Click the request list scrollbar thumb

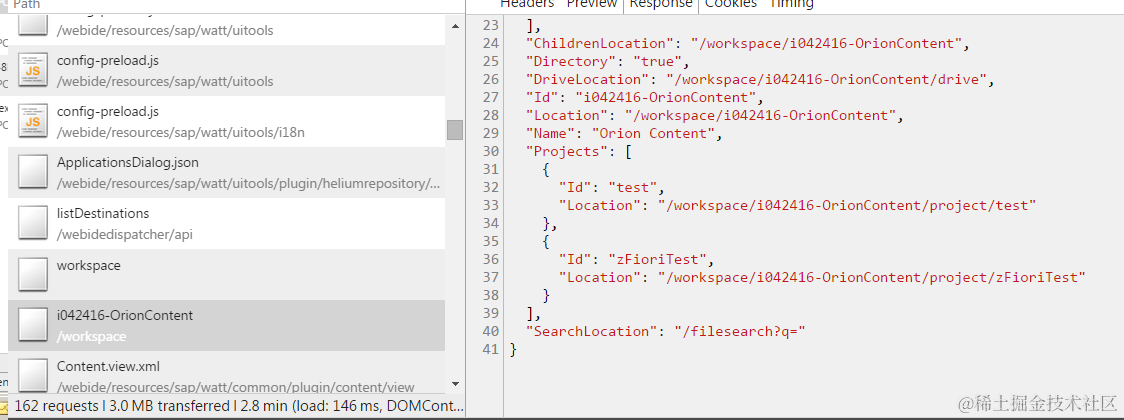[x=455, y=130]
